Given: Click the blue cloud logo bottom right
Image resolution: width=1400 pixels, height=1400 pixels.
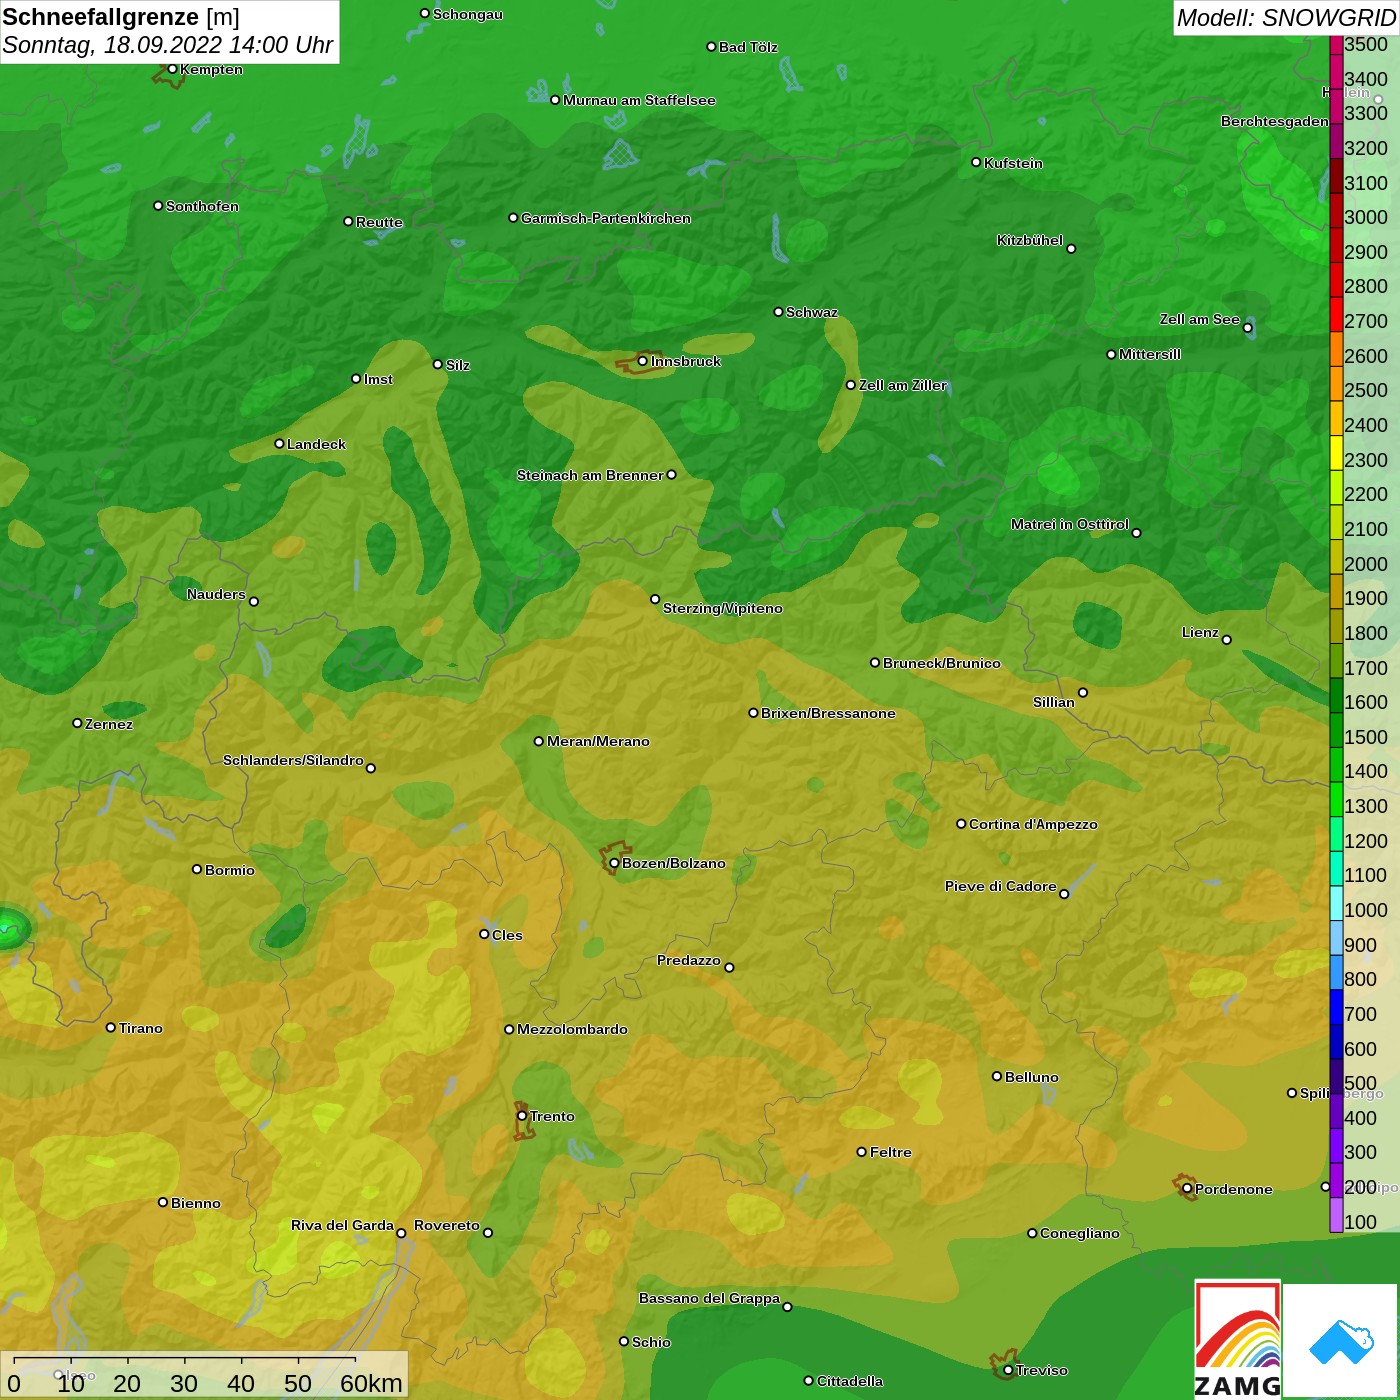Looking at the screenshot, I should [1341, 1341].
